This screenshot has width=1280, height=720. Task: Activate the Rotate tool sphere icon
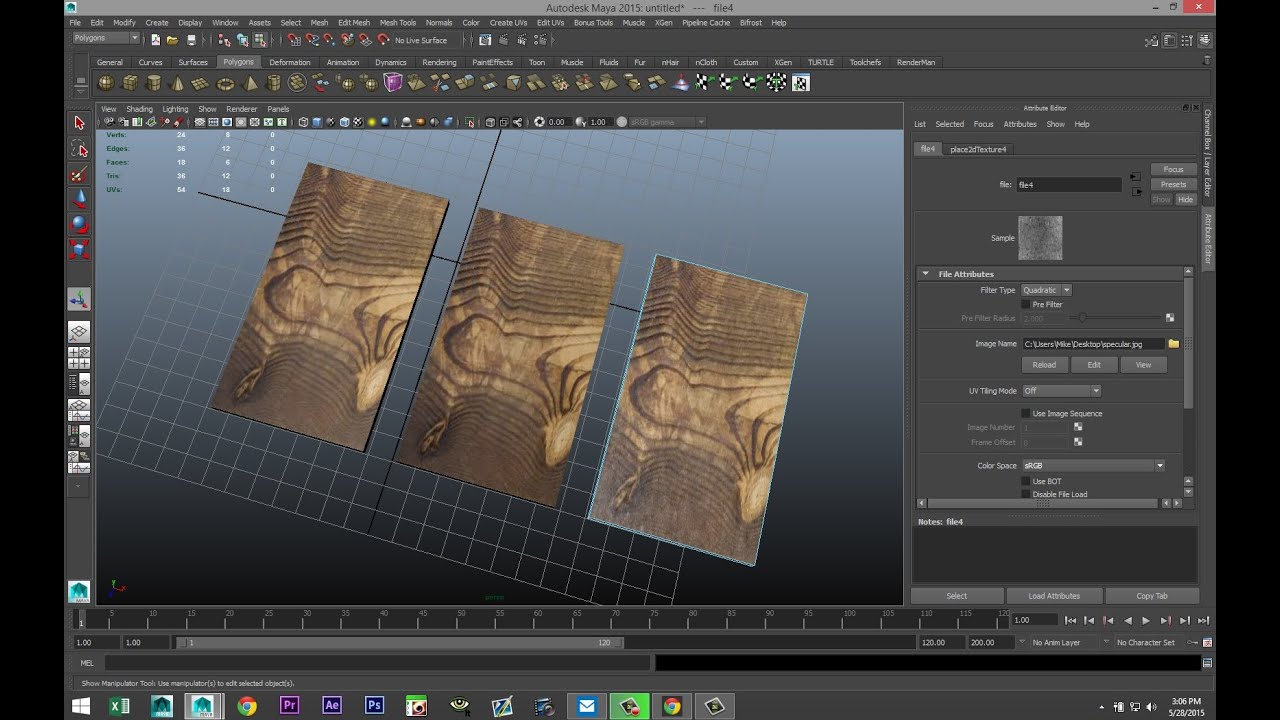pos(79,224)
